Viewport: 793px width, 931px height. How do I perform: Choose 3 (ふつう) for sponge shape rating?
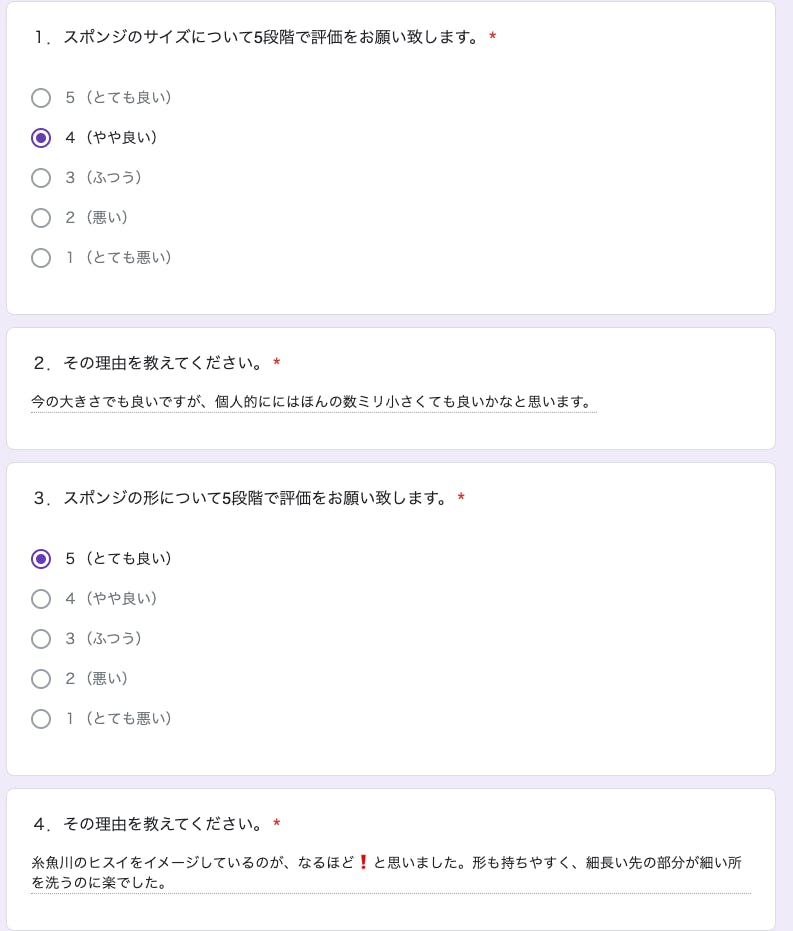41,639
